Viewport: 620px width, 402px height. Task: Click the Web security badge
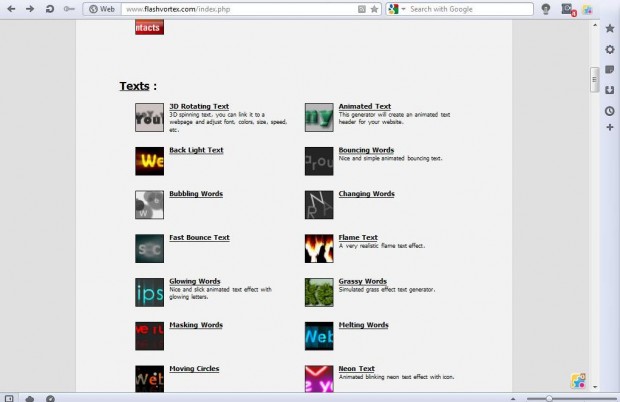coord(101,9)
